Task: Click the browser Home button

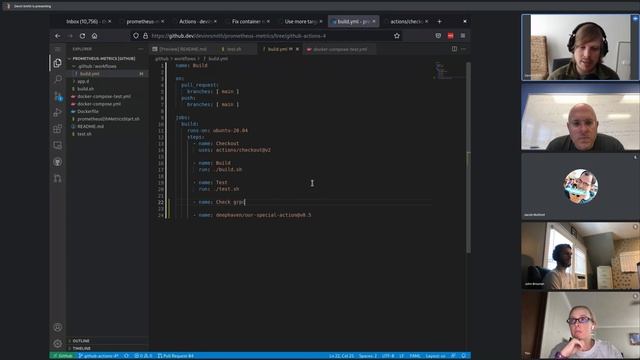Action: 94,36
